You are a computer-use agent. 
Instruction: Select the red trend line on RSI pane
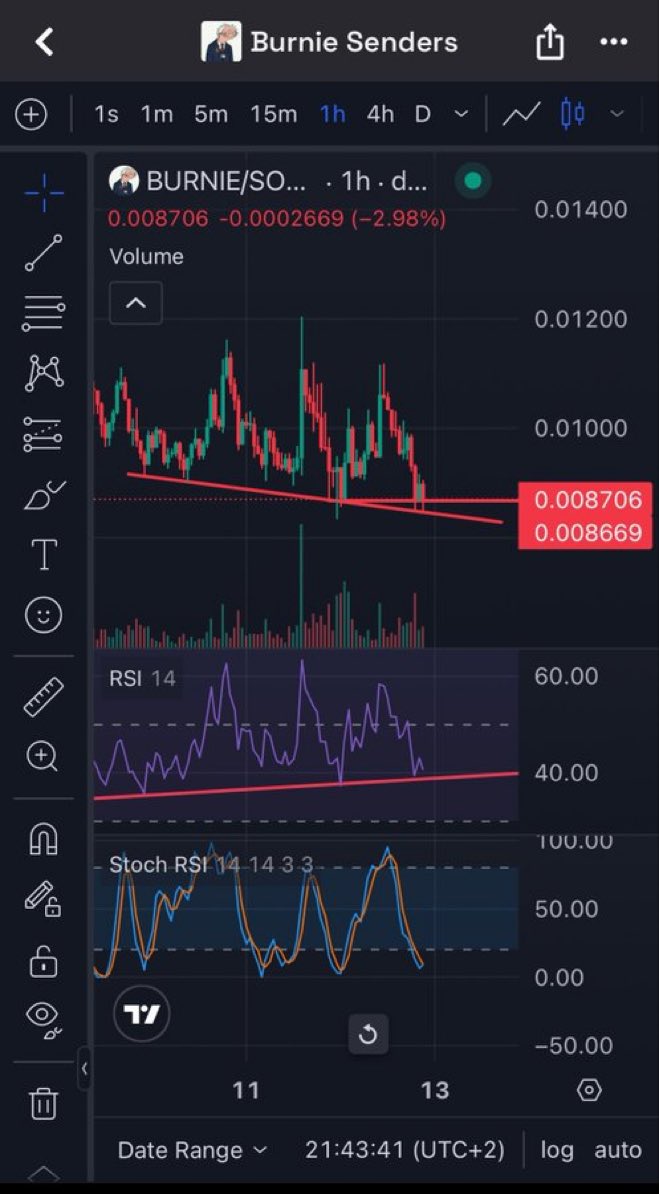coord(305,785)
